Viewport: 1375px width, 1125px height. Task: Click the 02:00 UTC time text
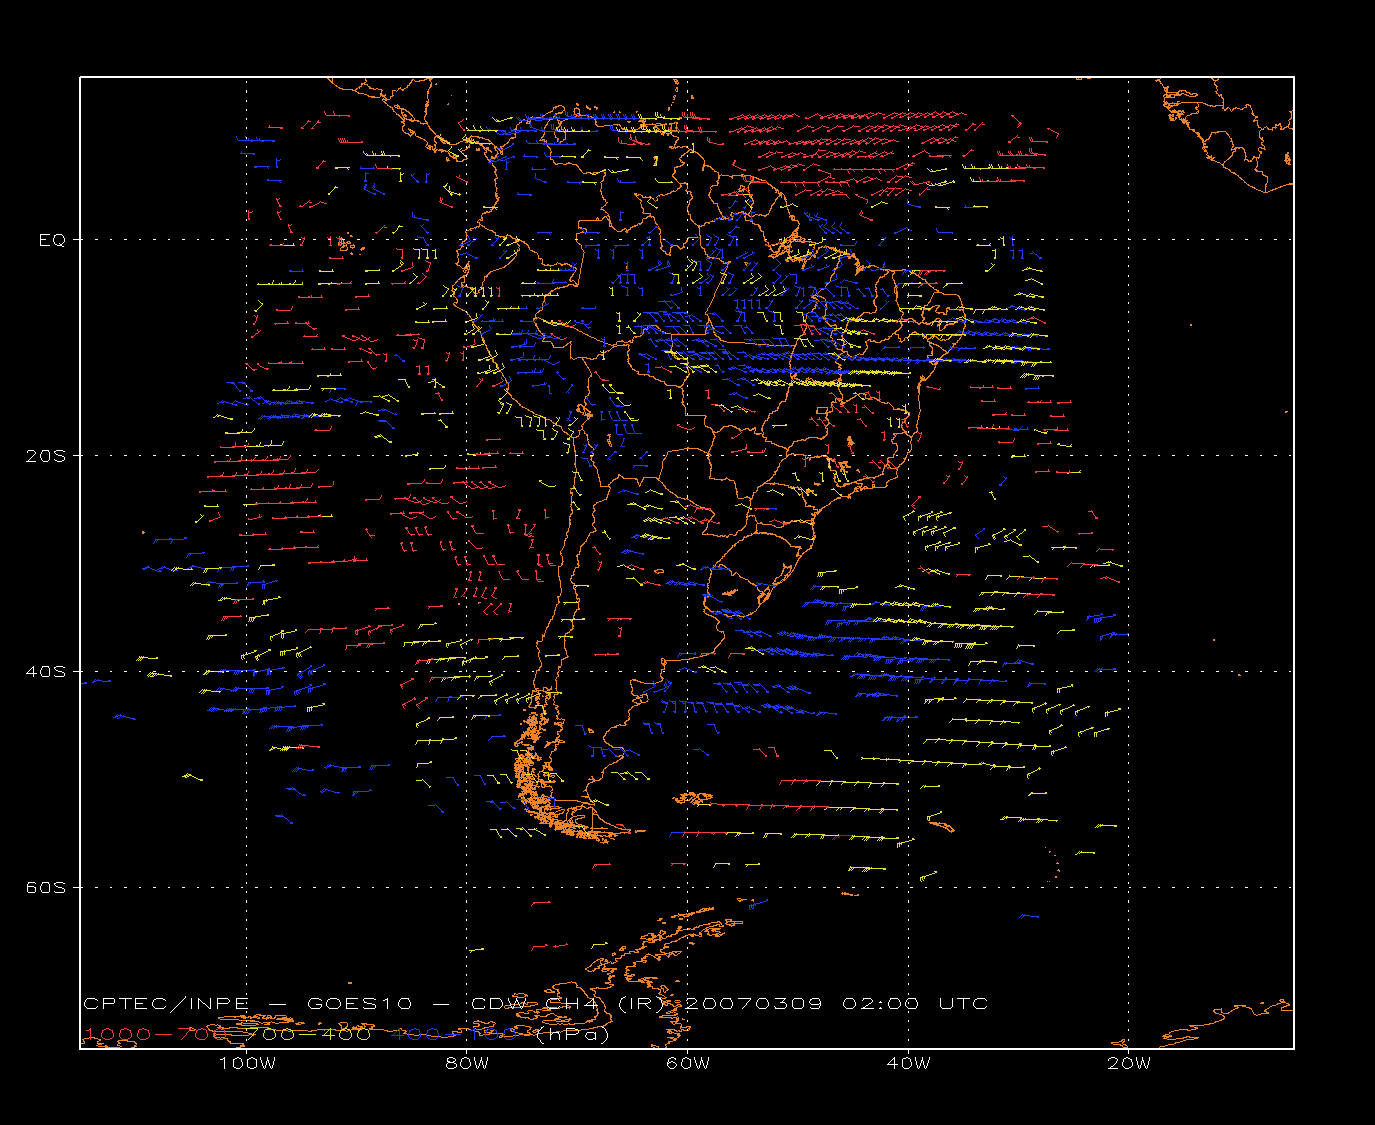tap(915, 1004)
